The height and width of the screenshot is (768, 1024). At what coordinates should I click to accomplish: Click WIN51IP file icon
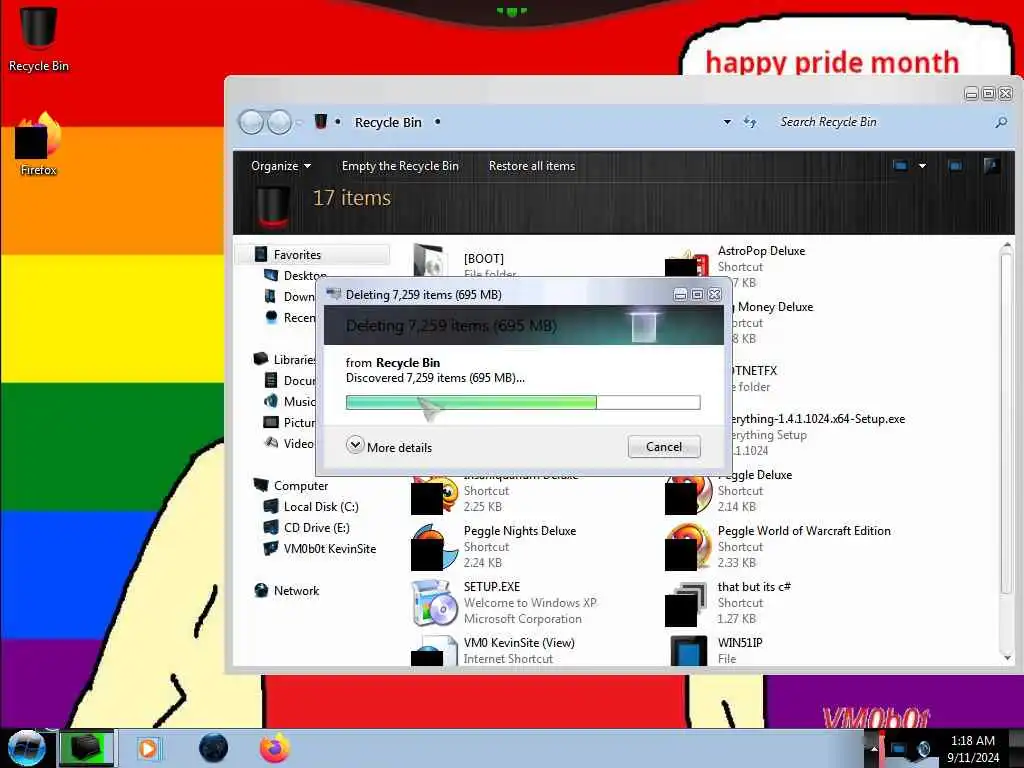(688, 650)
